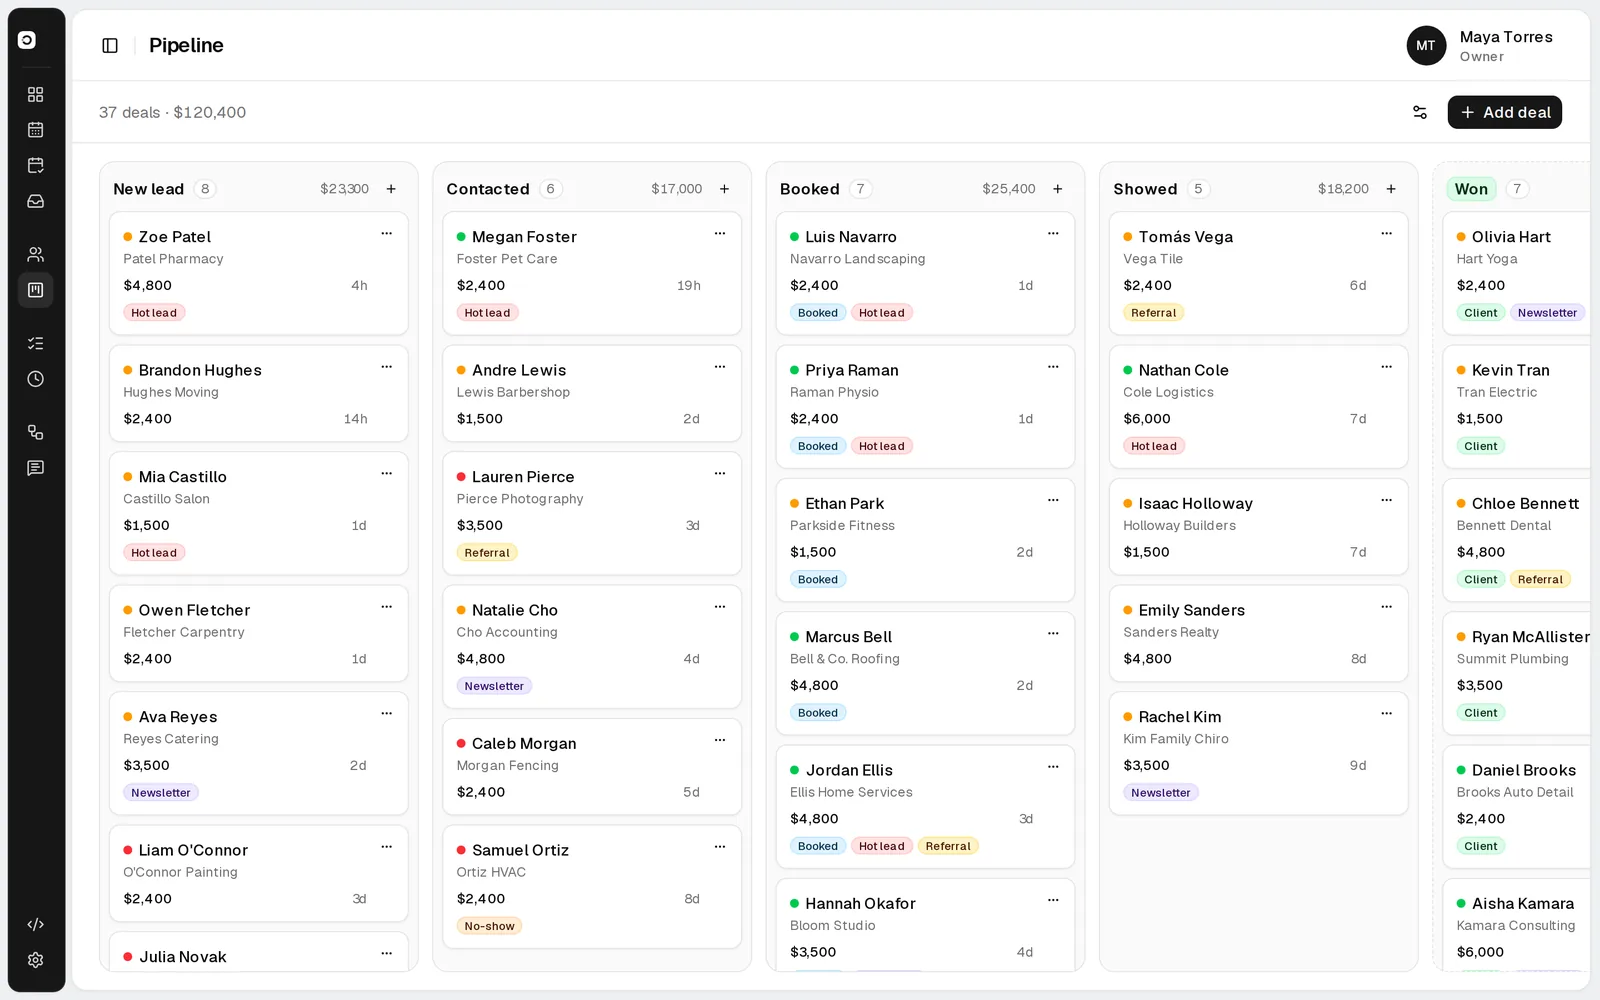Open the settings gear in sidebar
This screenshot has height=1000, width=1600.
pyautogui.click(x=36, y=960)
